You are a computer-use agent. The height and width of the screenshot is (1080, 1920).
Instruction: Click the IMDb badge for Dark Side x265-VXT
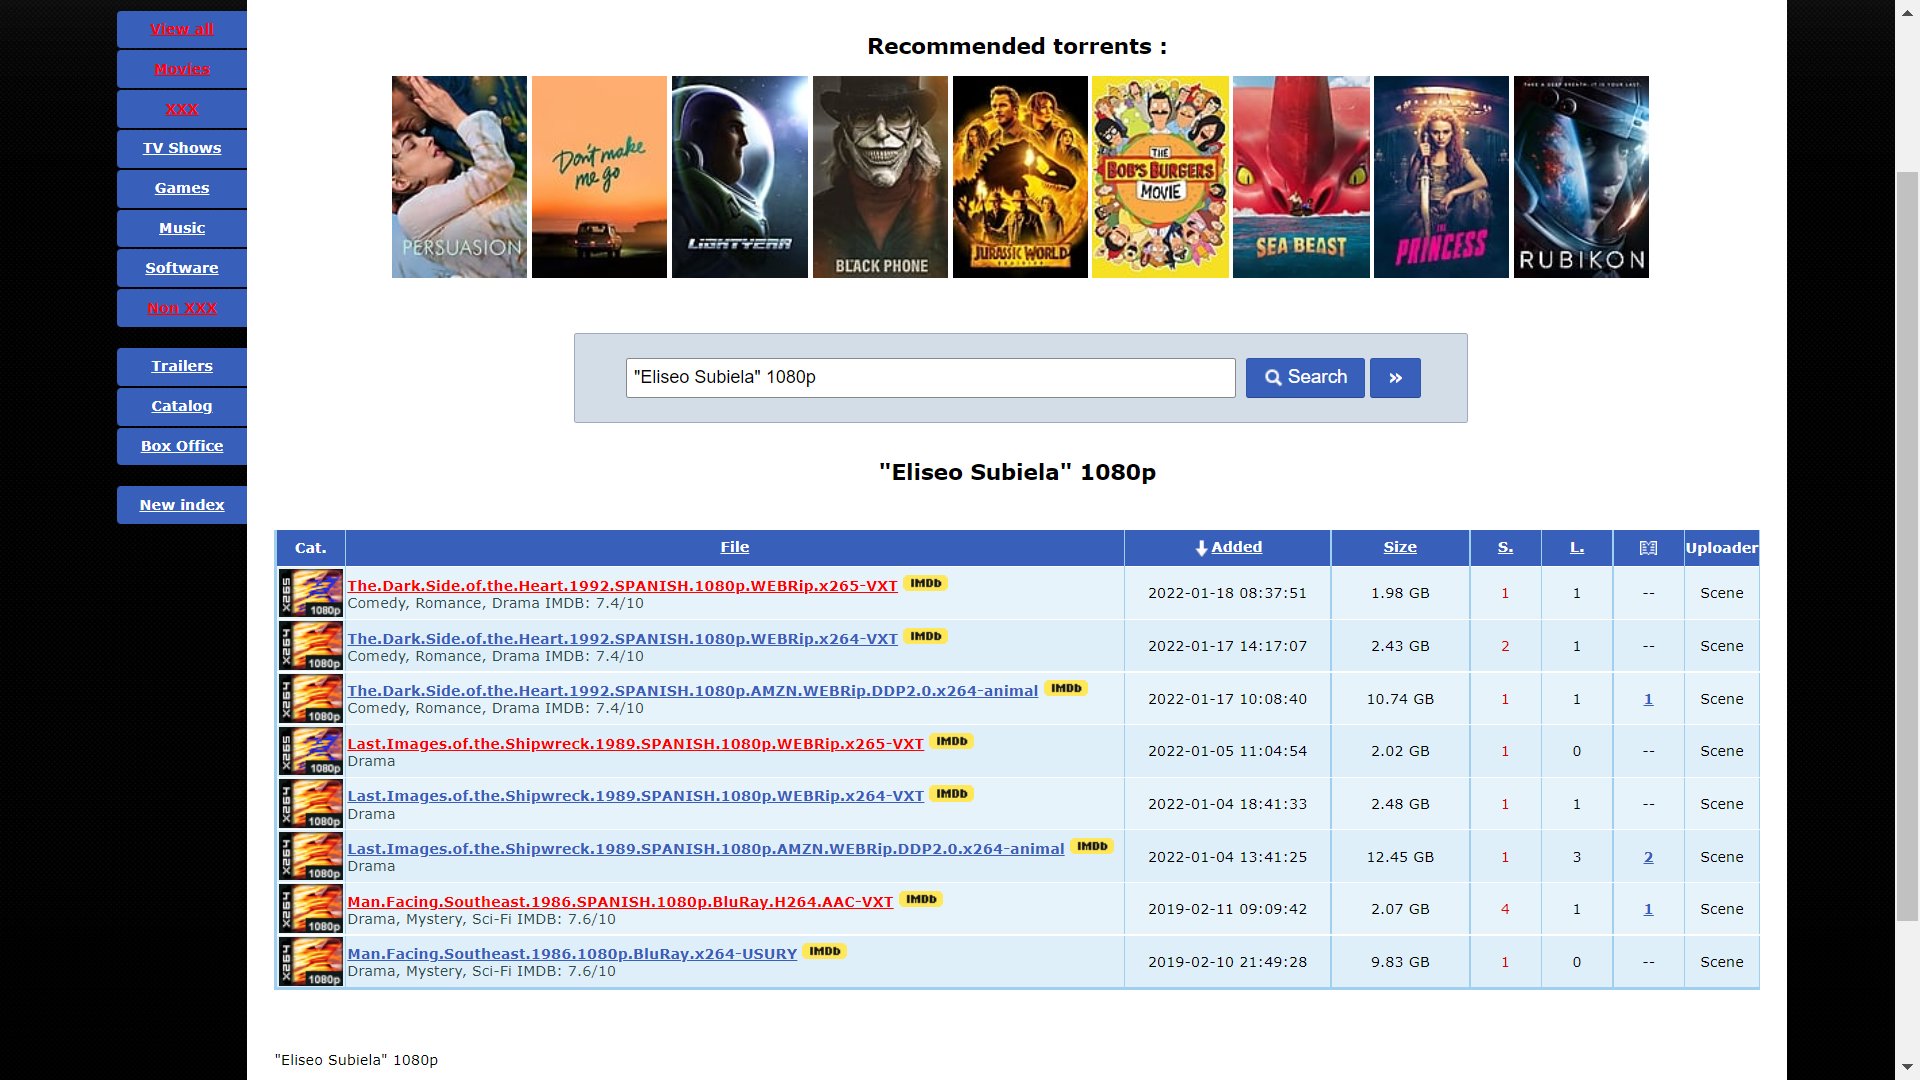pos(925,583)
